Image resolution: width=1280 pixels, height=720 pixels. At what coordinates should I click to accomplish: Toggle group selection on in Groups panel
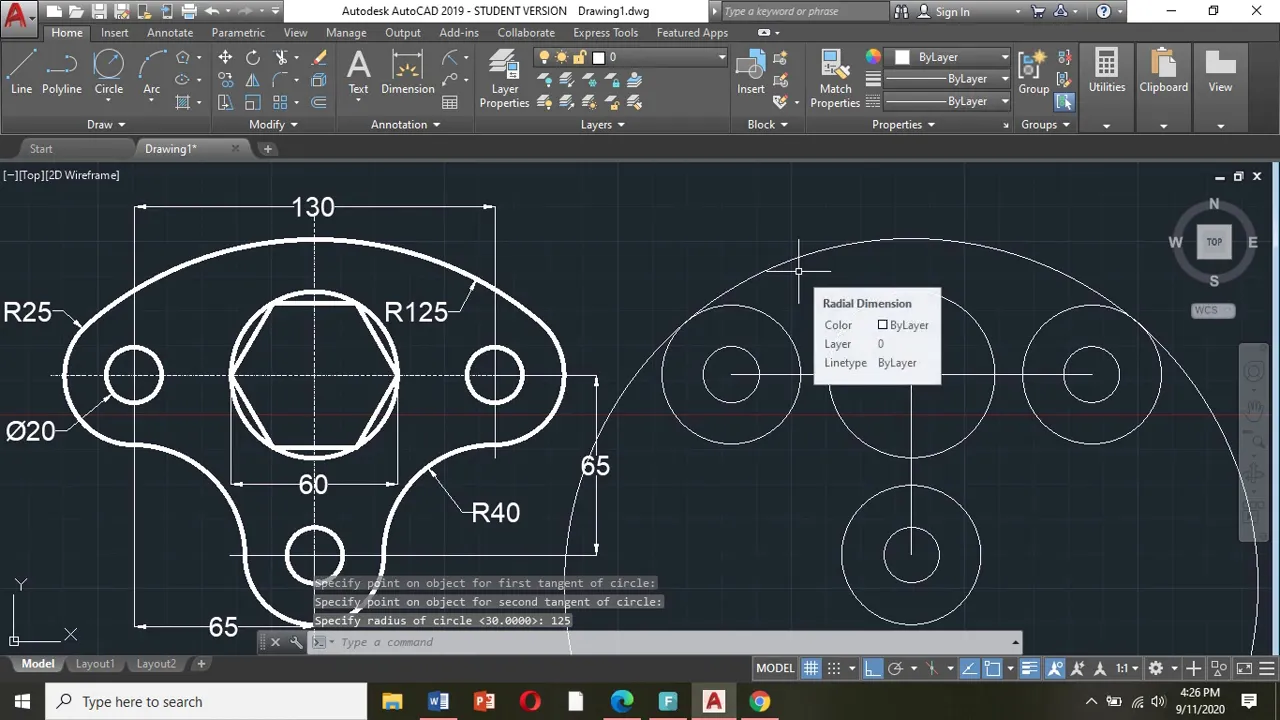[x=1064, y=102]
